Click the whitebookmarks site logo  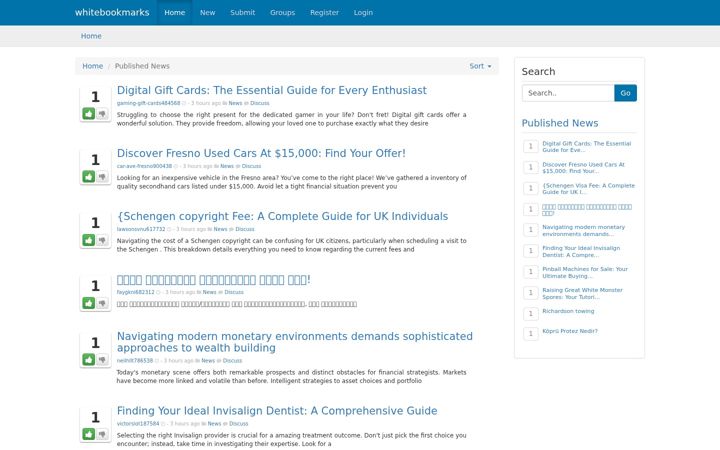click(x=112, y=12)
